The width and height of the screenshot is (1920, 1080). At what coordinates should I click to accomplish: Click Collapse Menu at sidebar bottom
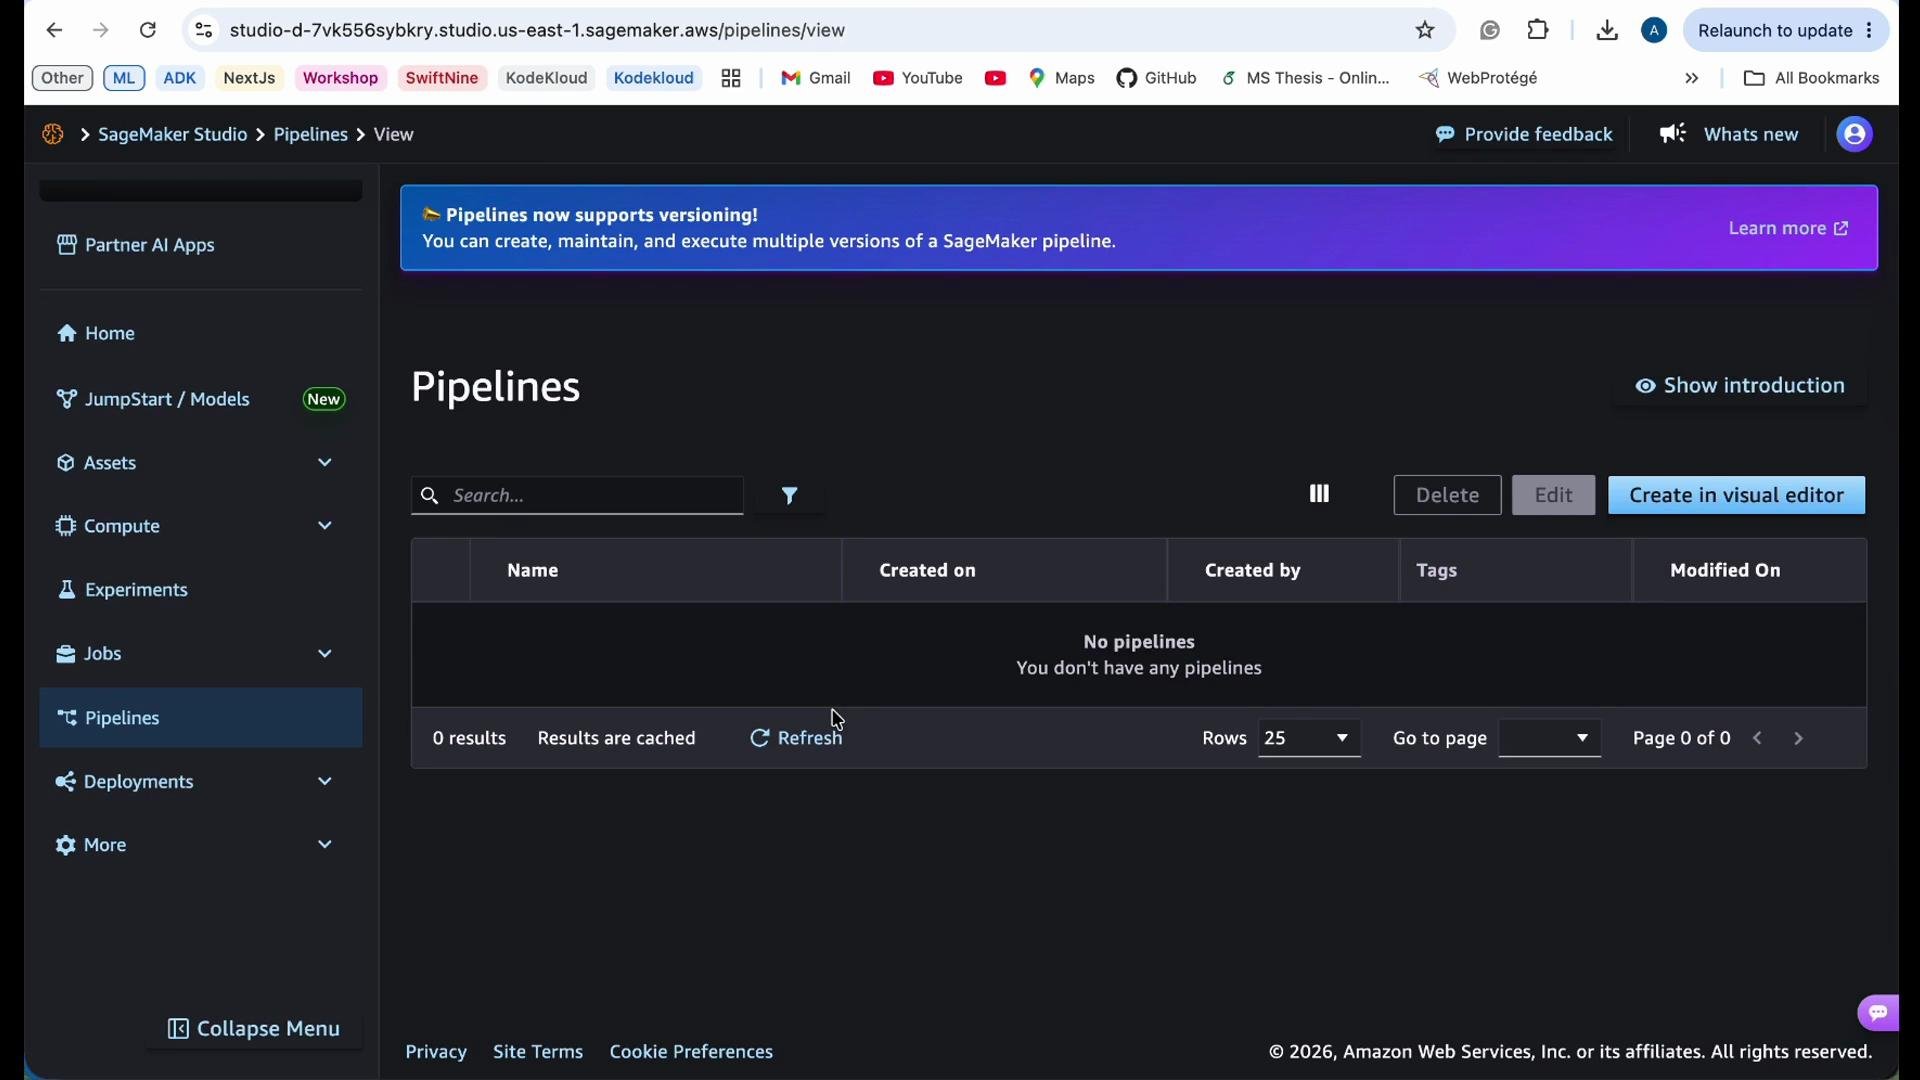point(254,1029)
